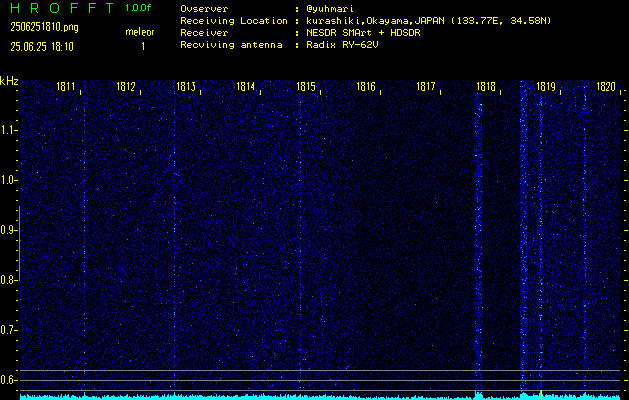Click time axis label 1816
This screenshot has width=629, height=400.
(x=366, y=87)
